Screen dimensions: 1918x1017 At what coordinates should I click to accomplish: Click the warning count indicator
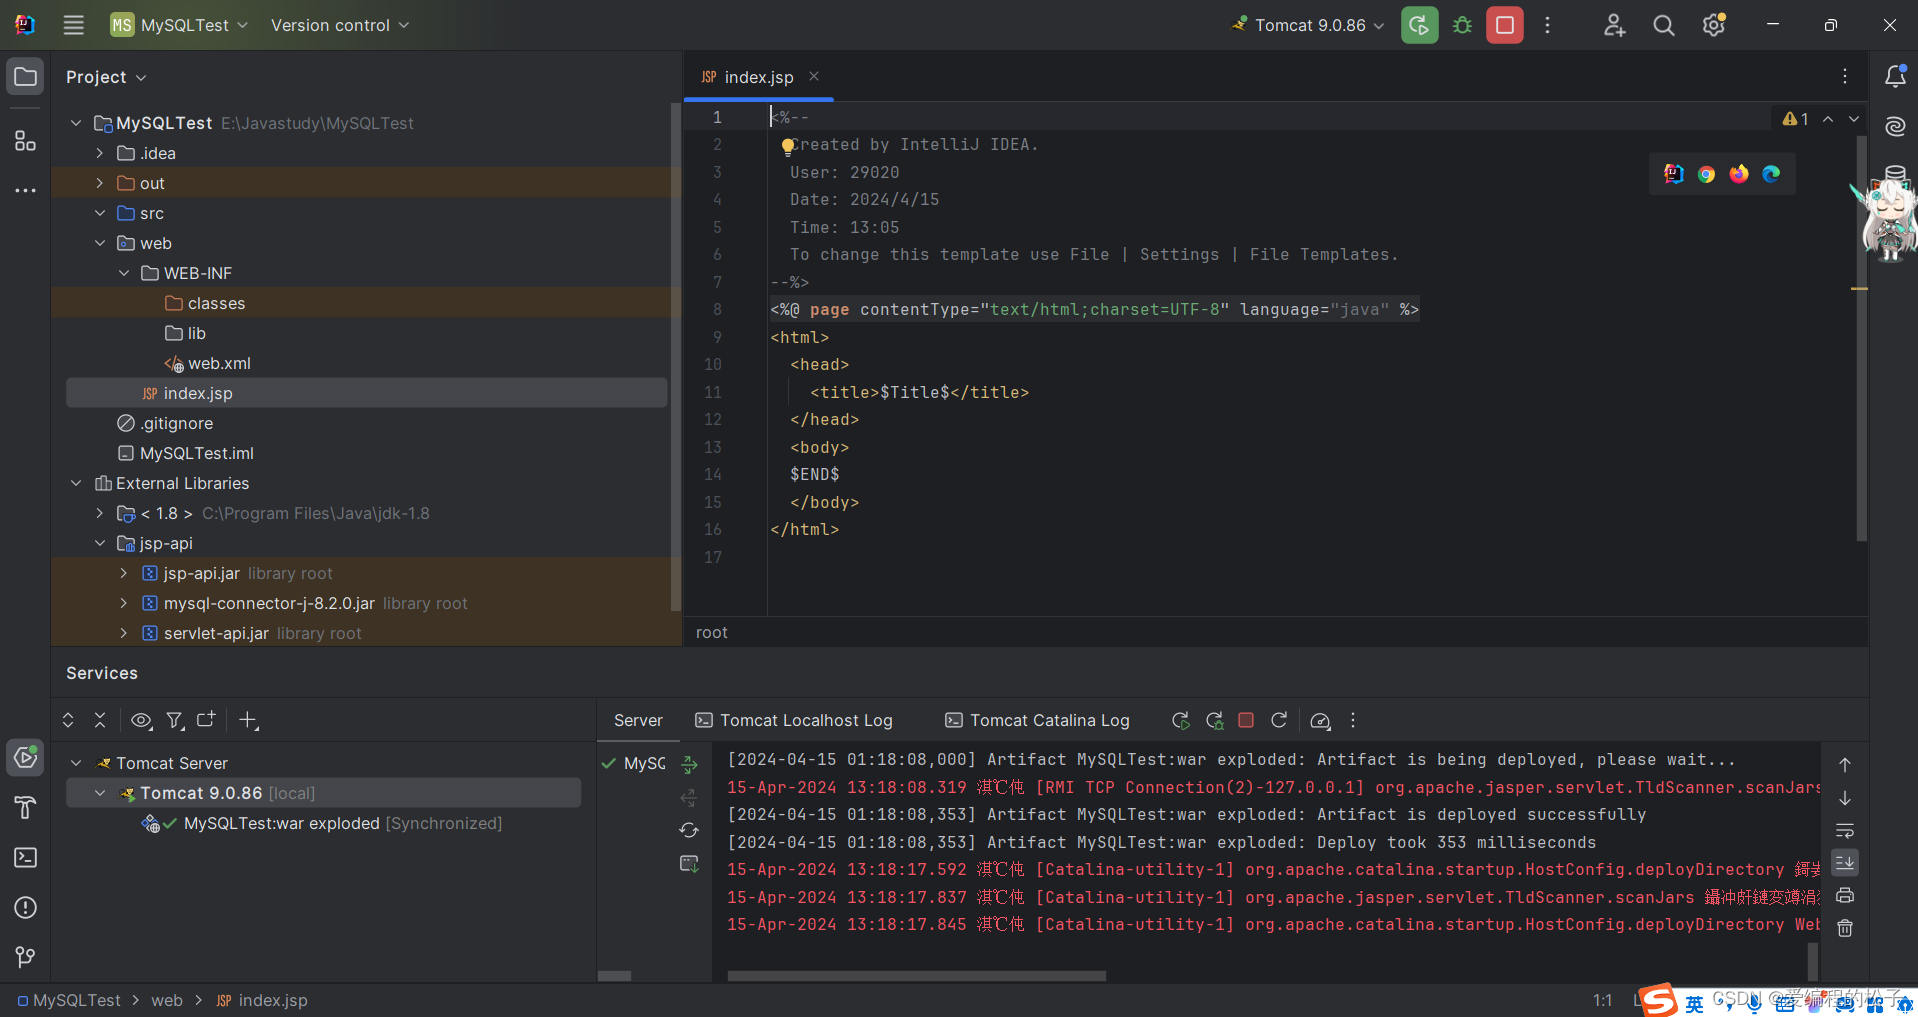[x=1796, y=118]
